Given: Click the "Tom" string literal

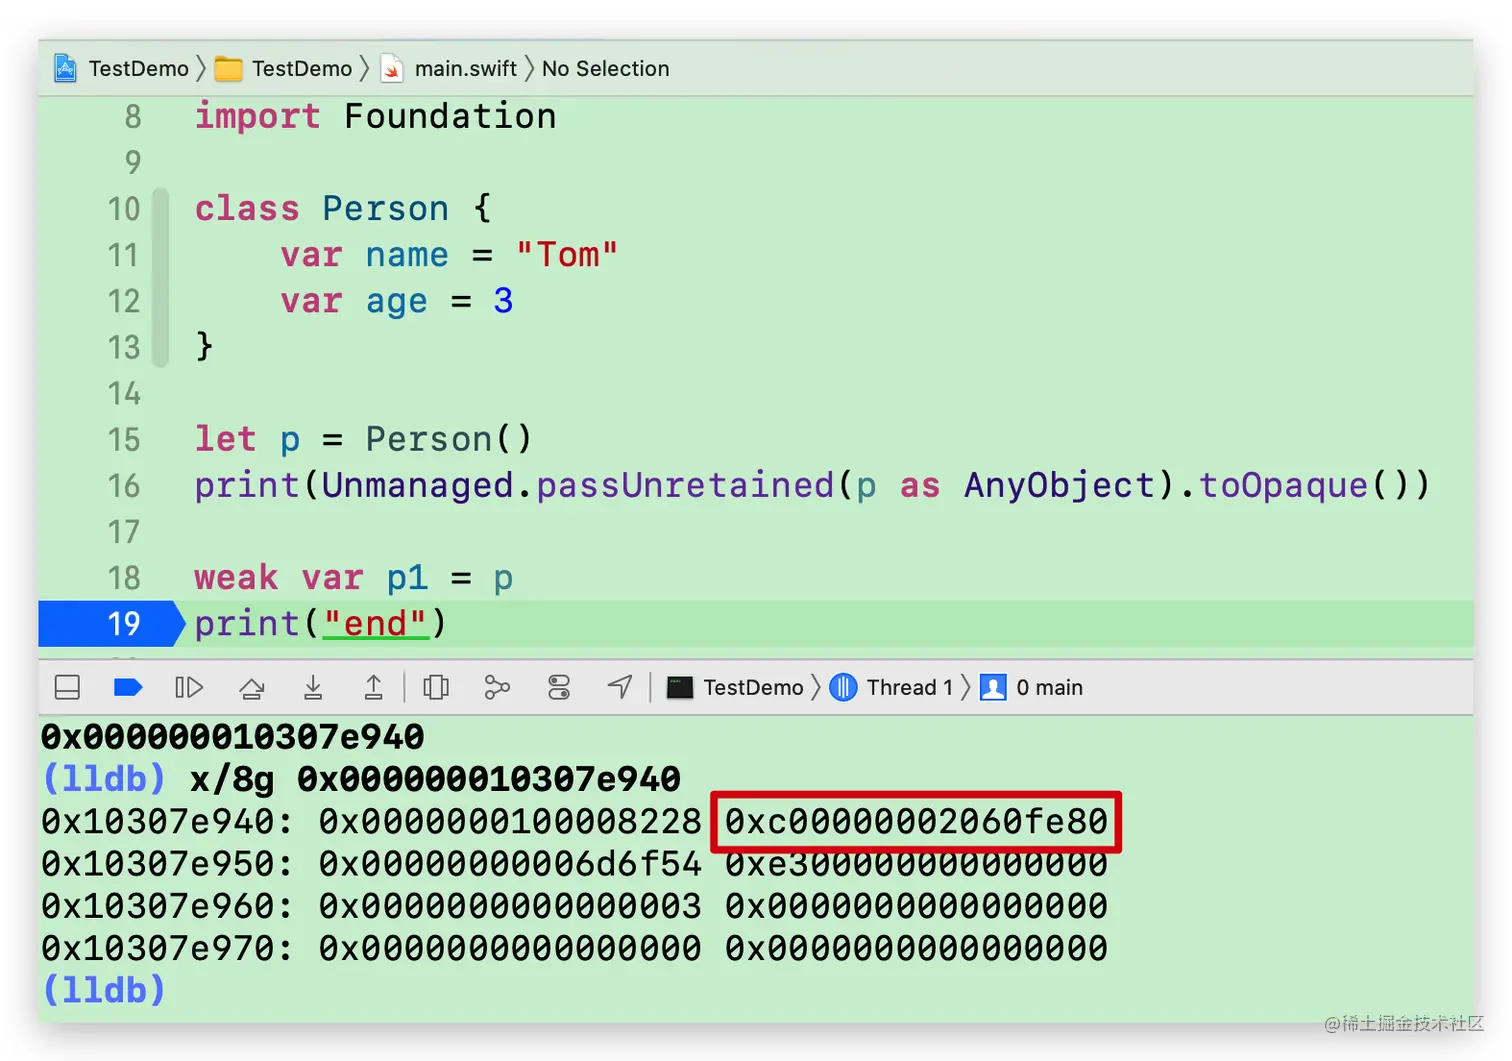Looking at the screenshot, I should pyautogui.click(x=567, y=255).
